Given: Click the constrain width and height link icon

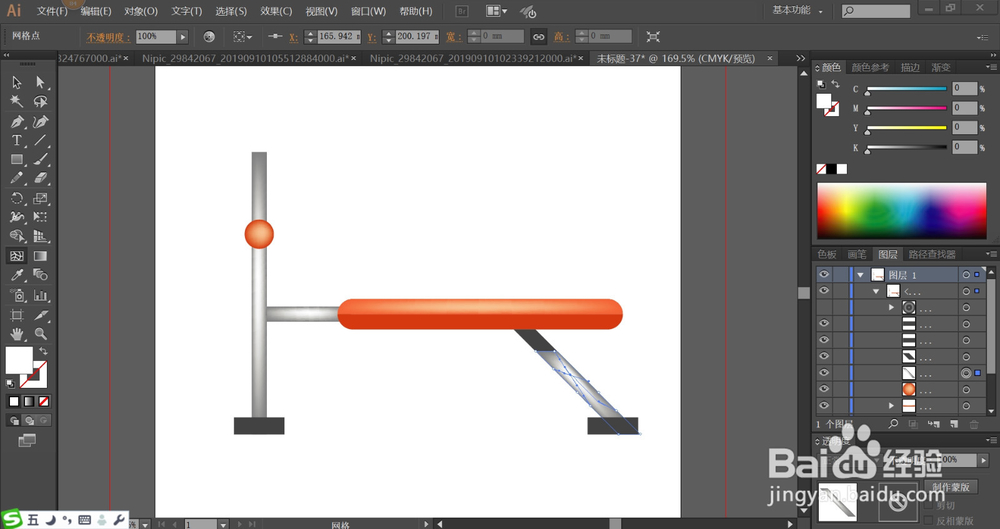Looking at the screenshot, I should [539, 37].
